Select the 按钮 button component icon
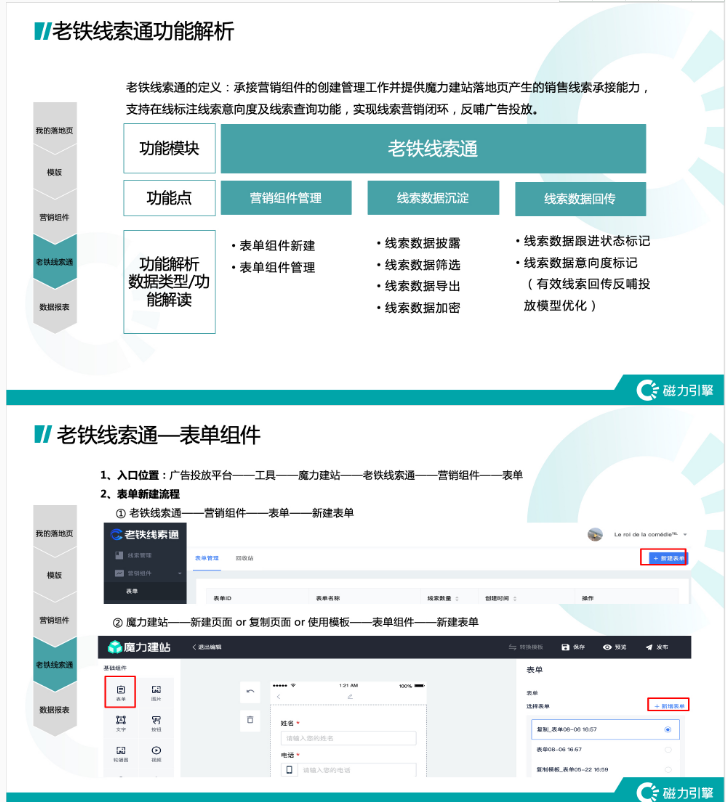The height and width of the screenshot is (802, 726). pyautogui.click(x=156, y=720)
